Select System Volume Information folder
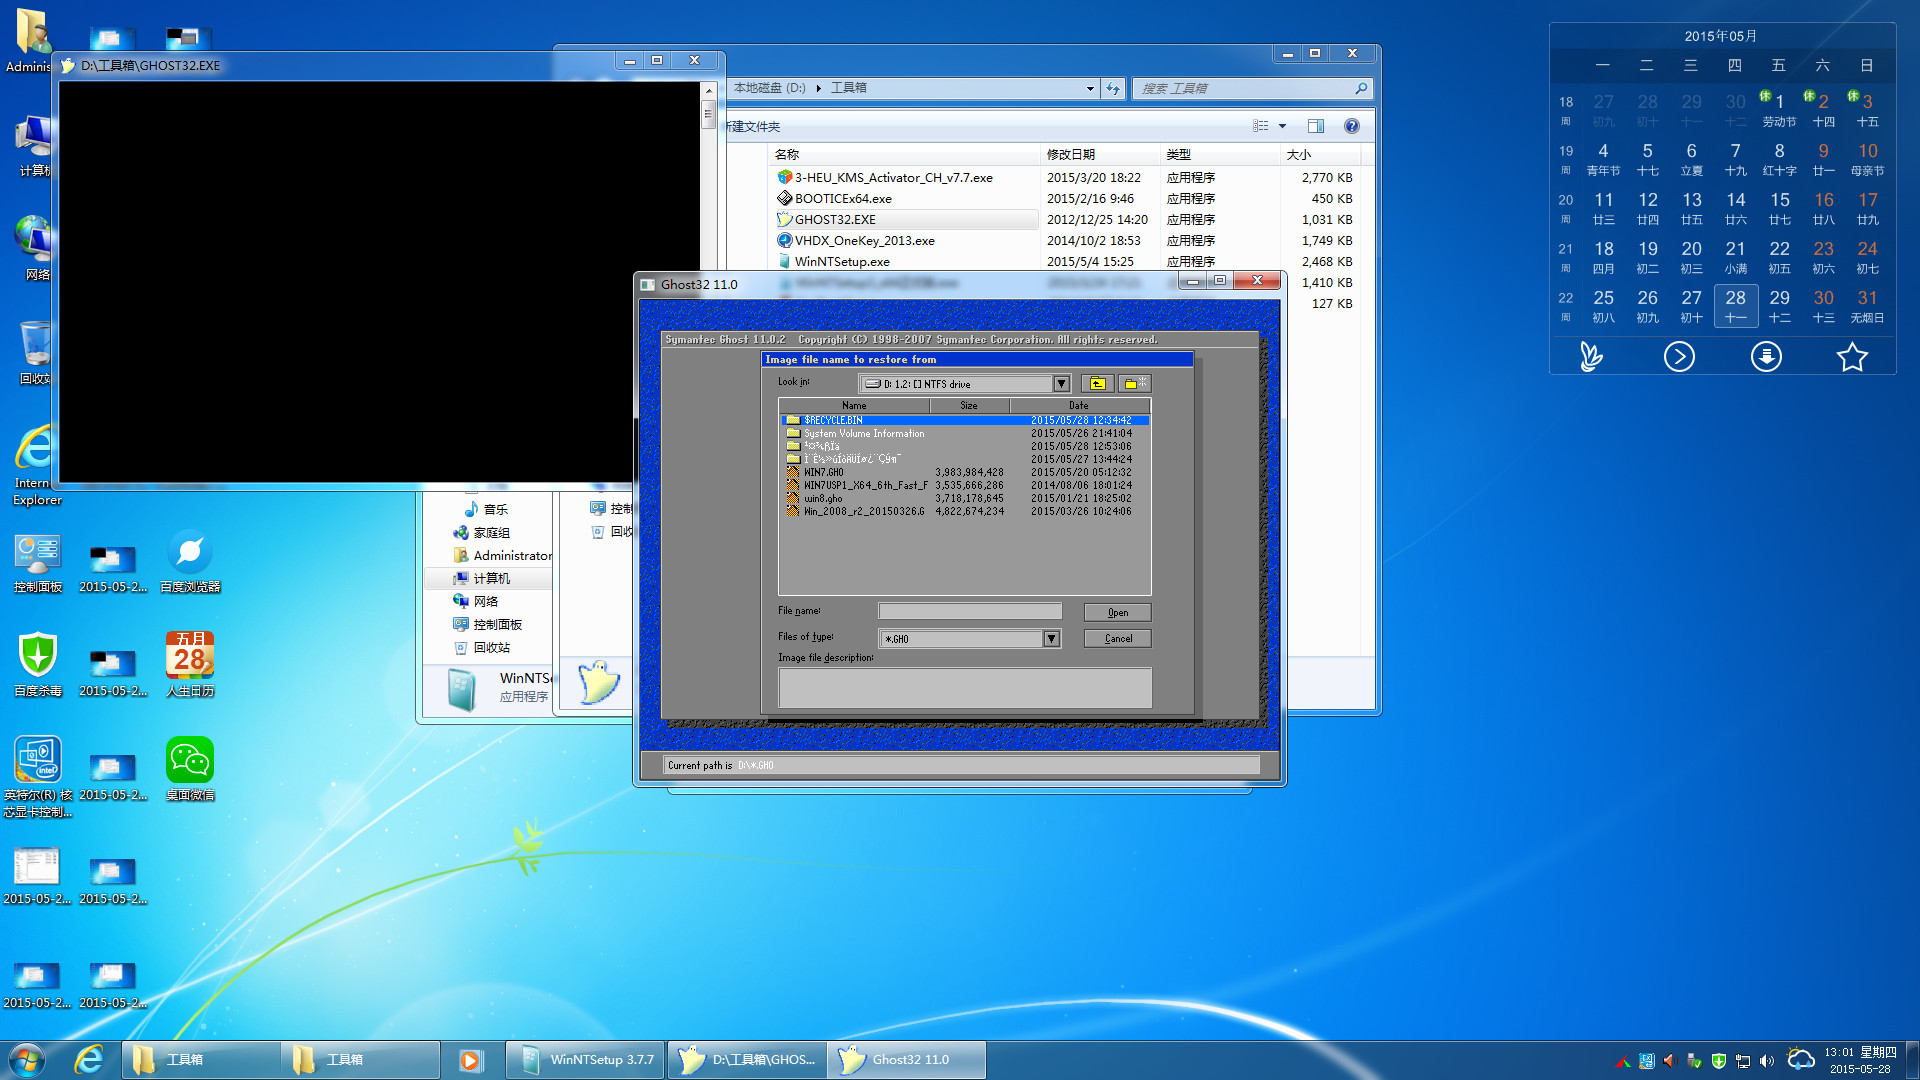The width and height of the screenshot is (1920, 1080). 965,433
